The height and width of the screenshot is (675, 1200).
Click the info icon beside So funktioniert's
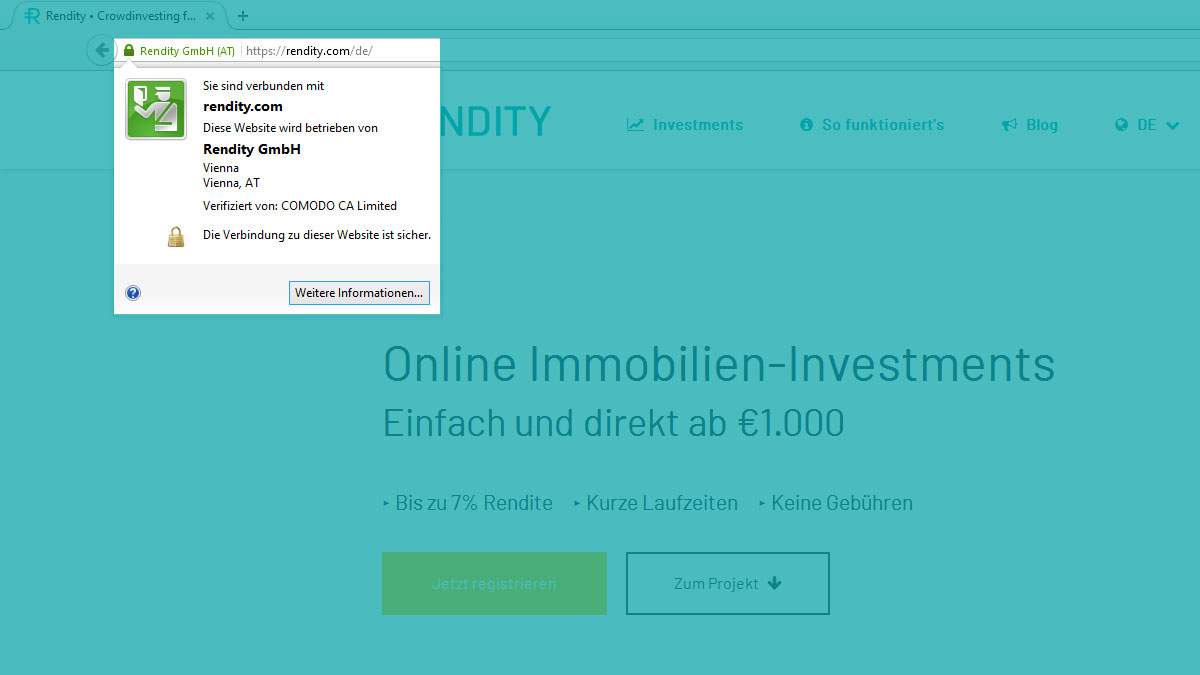point(807,125)
